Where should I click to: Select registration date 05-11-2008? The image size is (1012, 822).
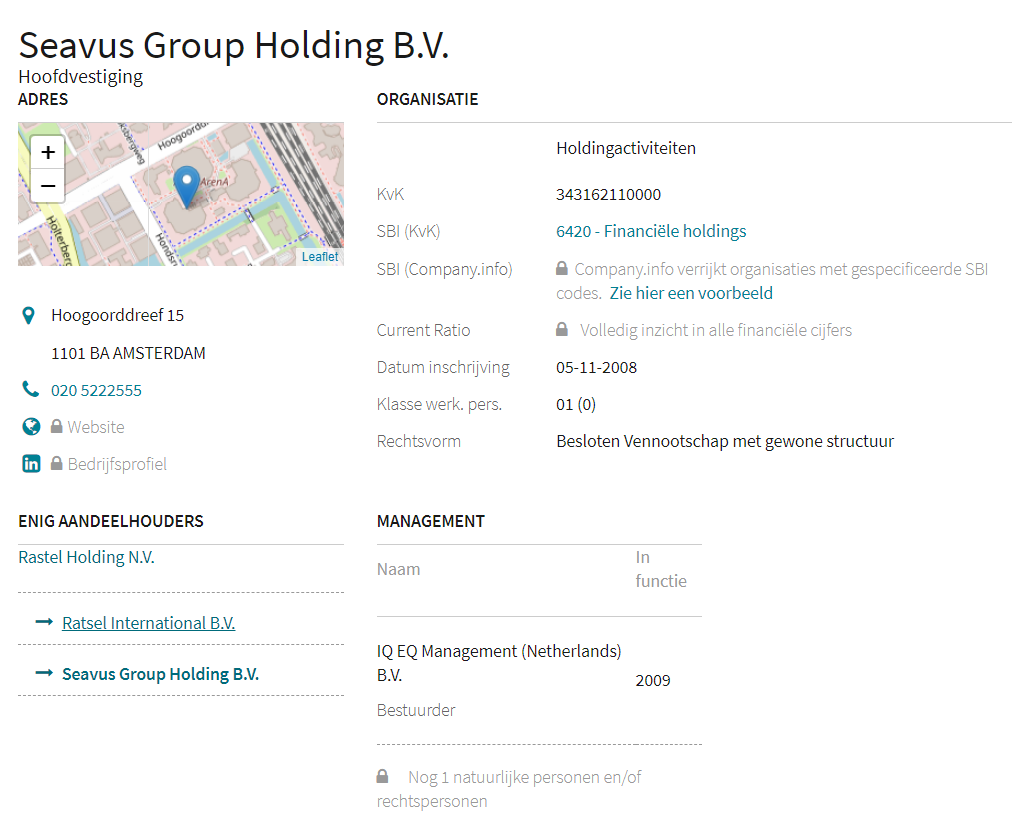tap(596, 367)
